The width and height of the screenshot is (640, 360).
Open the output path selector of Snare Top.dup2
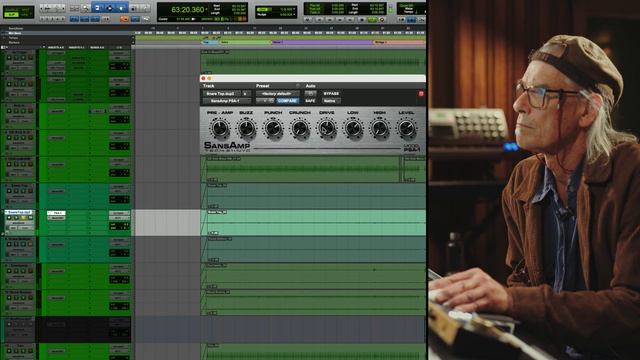pyautogui.click(x=119, y=218)
